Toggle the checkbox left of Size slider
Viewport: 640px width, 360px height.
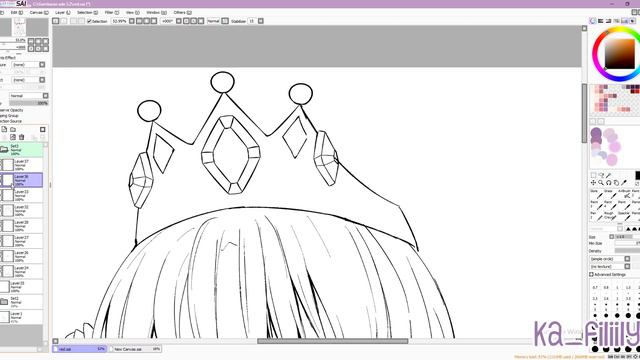[611, 237]
